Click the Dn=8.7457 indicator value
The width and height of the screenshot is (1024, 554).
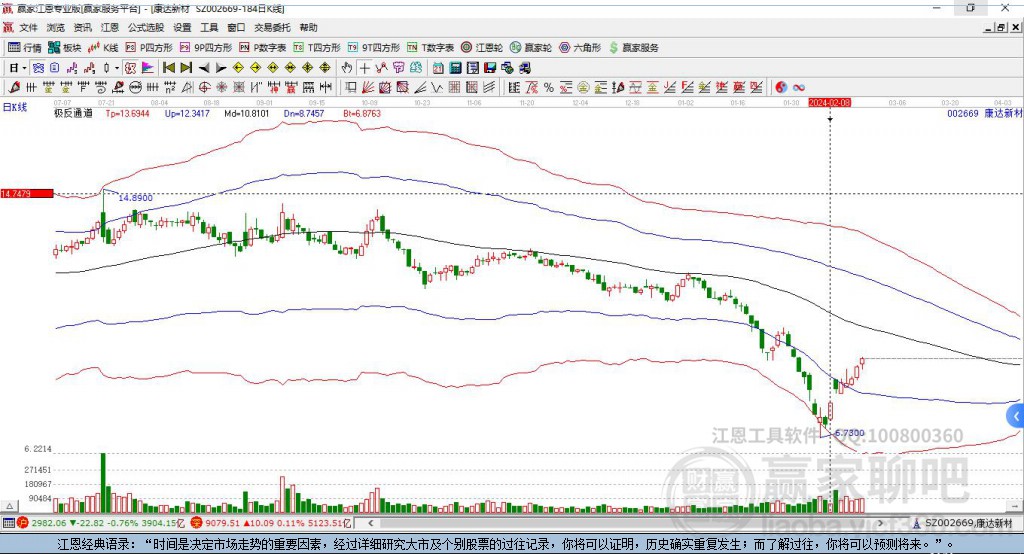tap(304, 114)
